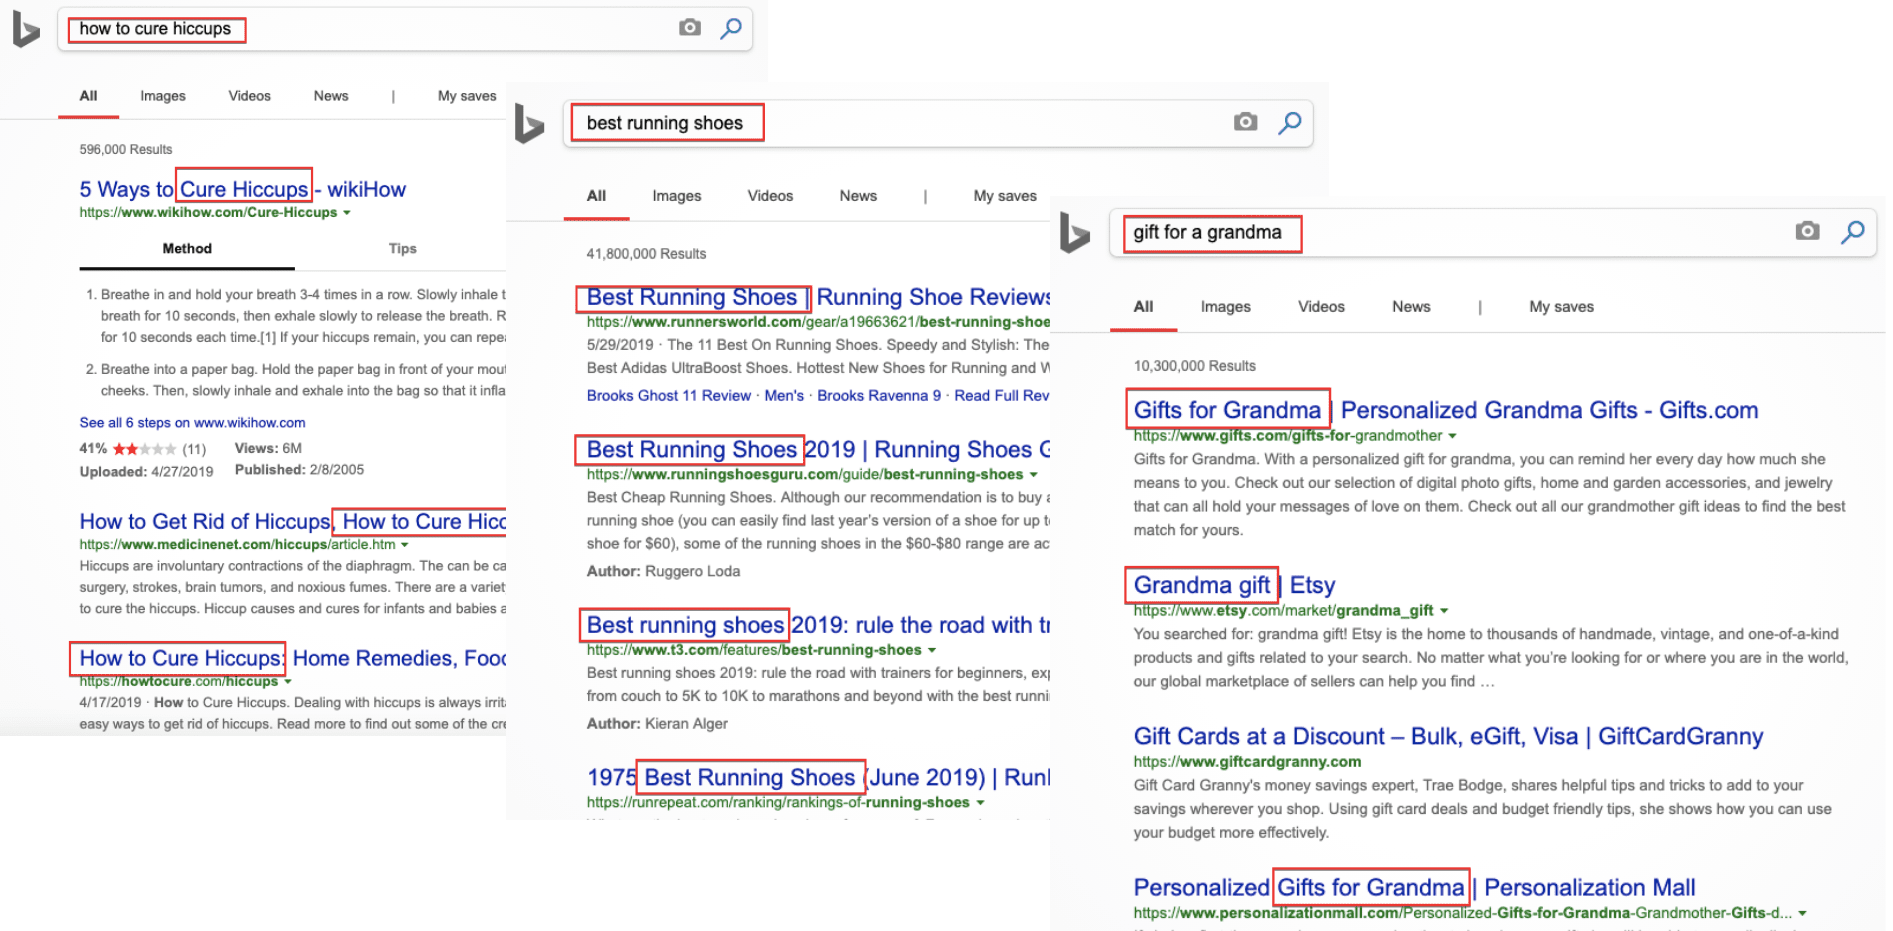Select the Images tab in the running shoes window
1893x931 pixels.
(x=677, y=196)
